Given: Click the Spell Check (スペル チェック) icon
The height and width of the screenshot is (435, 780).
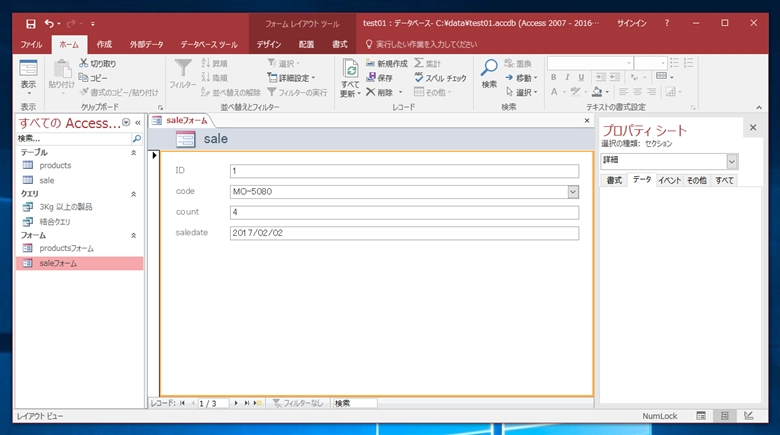Looking at the screenshot, I should point(419,78).
